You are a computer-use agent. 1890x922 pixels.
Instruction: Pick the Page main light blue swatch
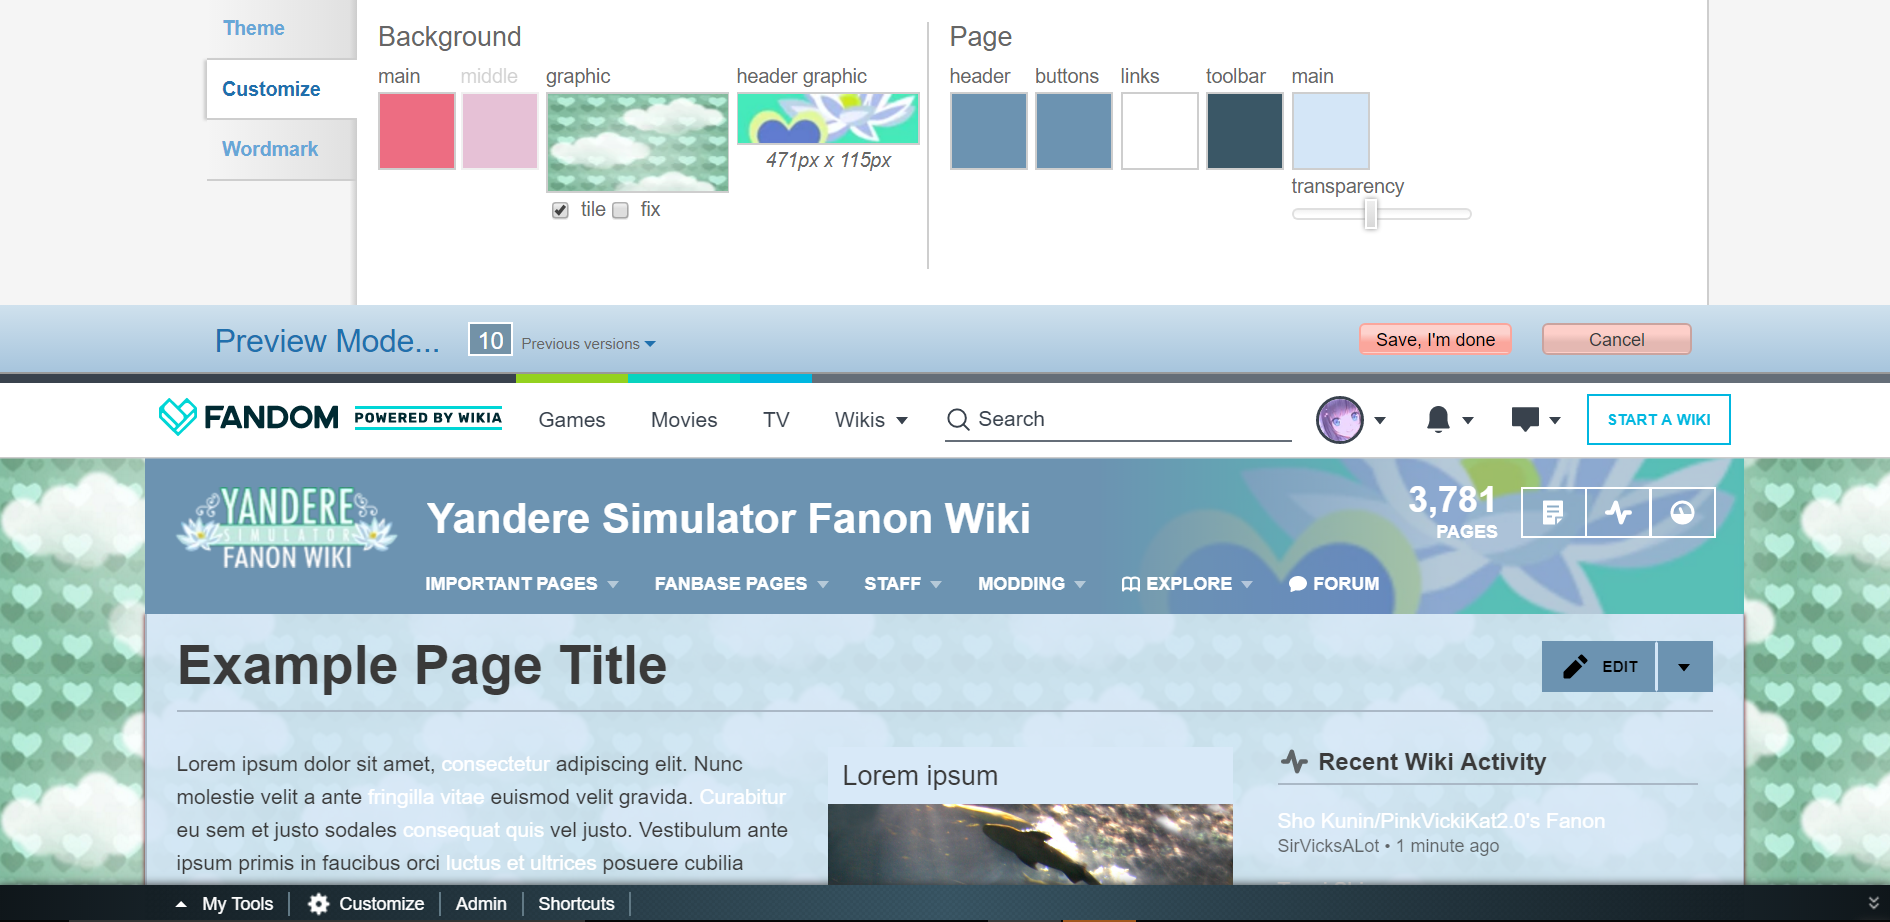click(x=1331, y=131)
